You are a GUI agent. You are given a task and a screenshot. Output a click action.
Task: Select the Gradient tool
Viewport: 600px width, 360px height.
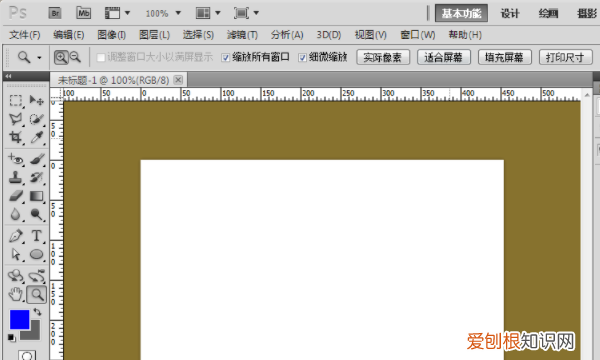coord(37,196)
